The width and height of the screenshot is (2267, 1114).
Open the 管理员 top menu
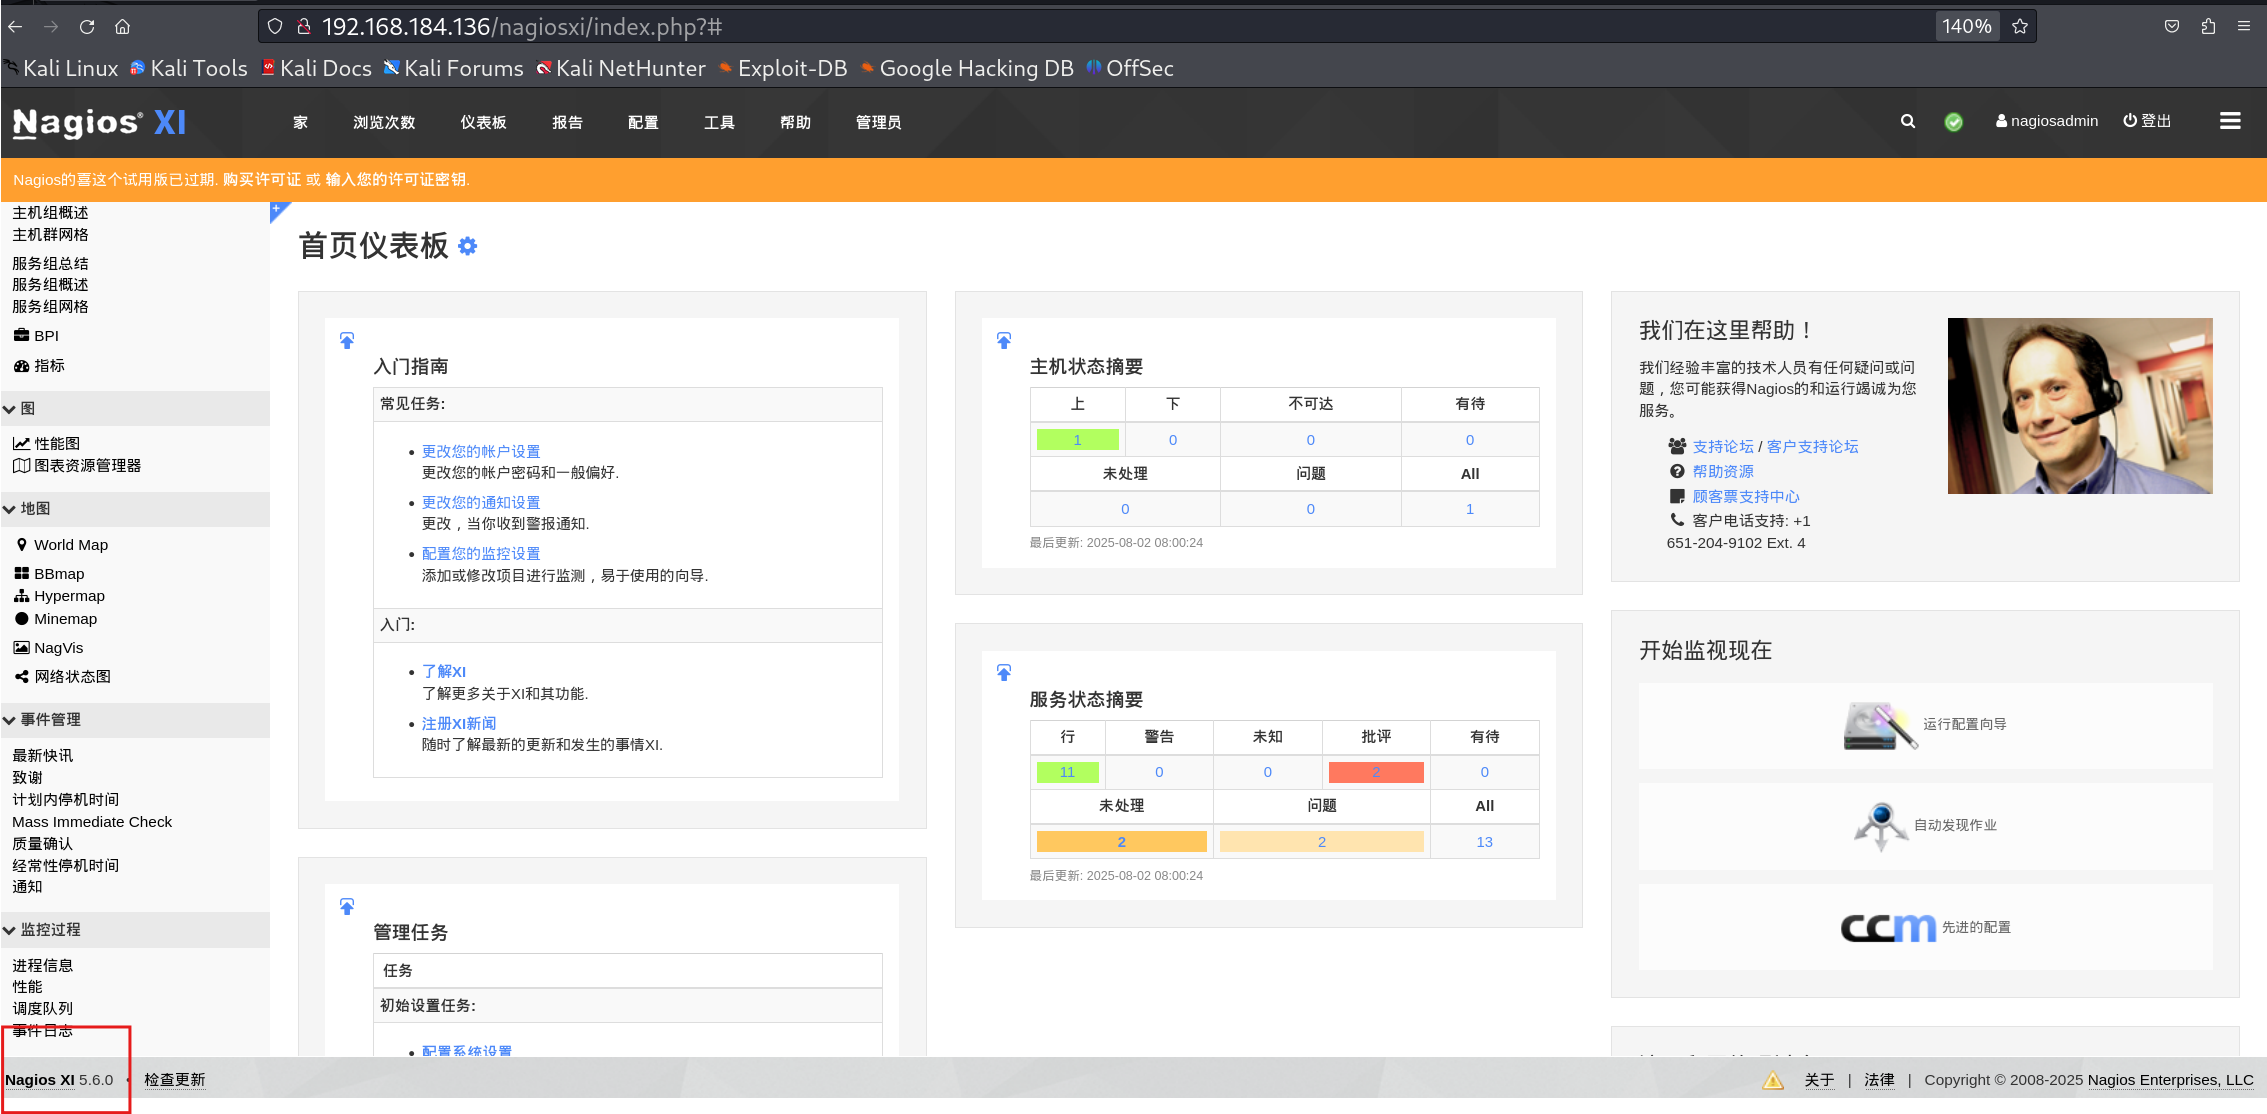[878, 122]
